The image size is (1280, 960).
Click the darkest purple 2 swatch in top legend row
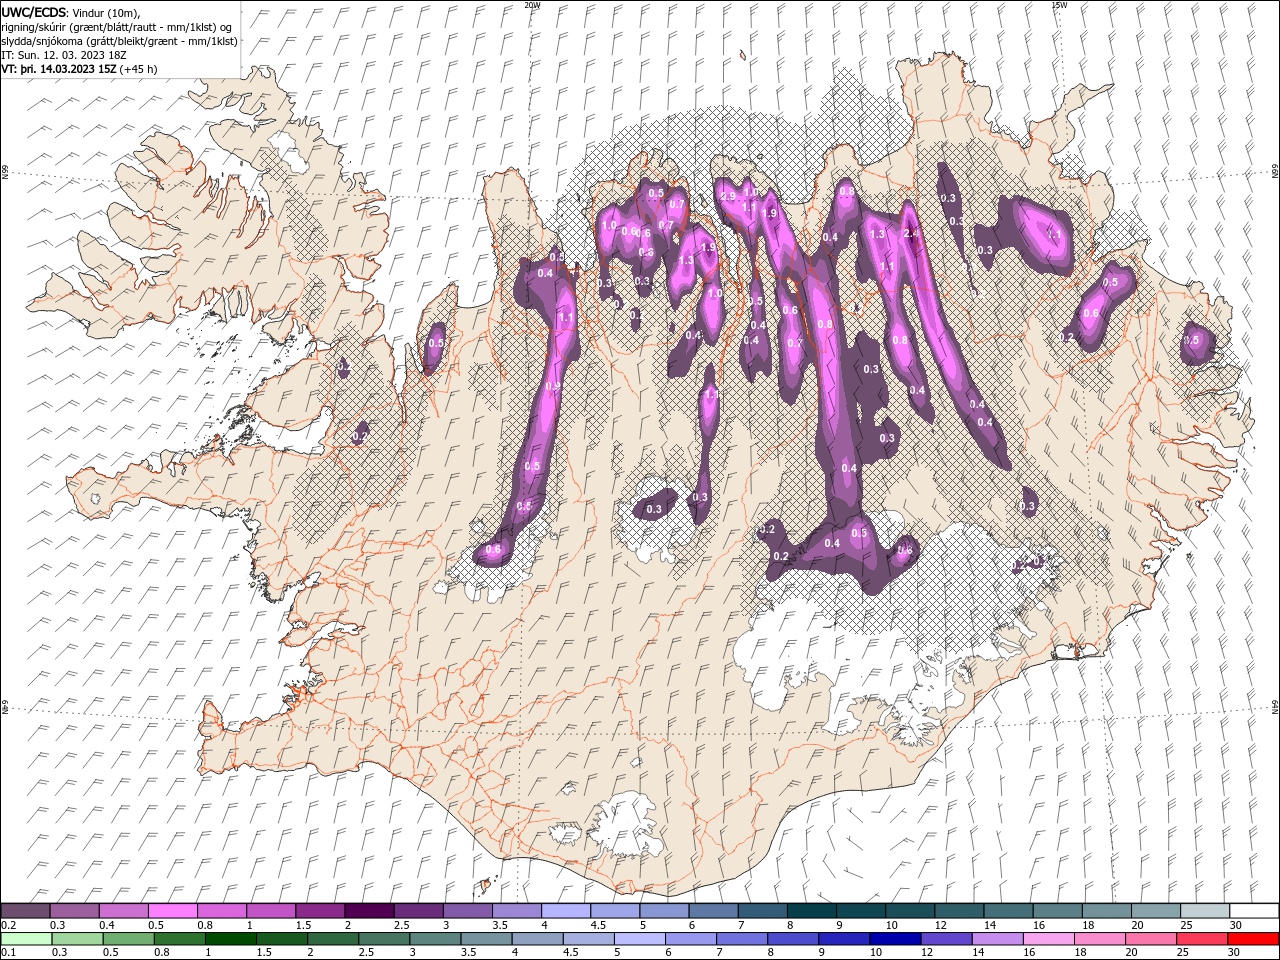point(368,911)
